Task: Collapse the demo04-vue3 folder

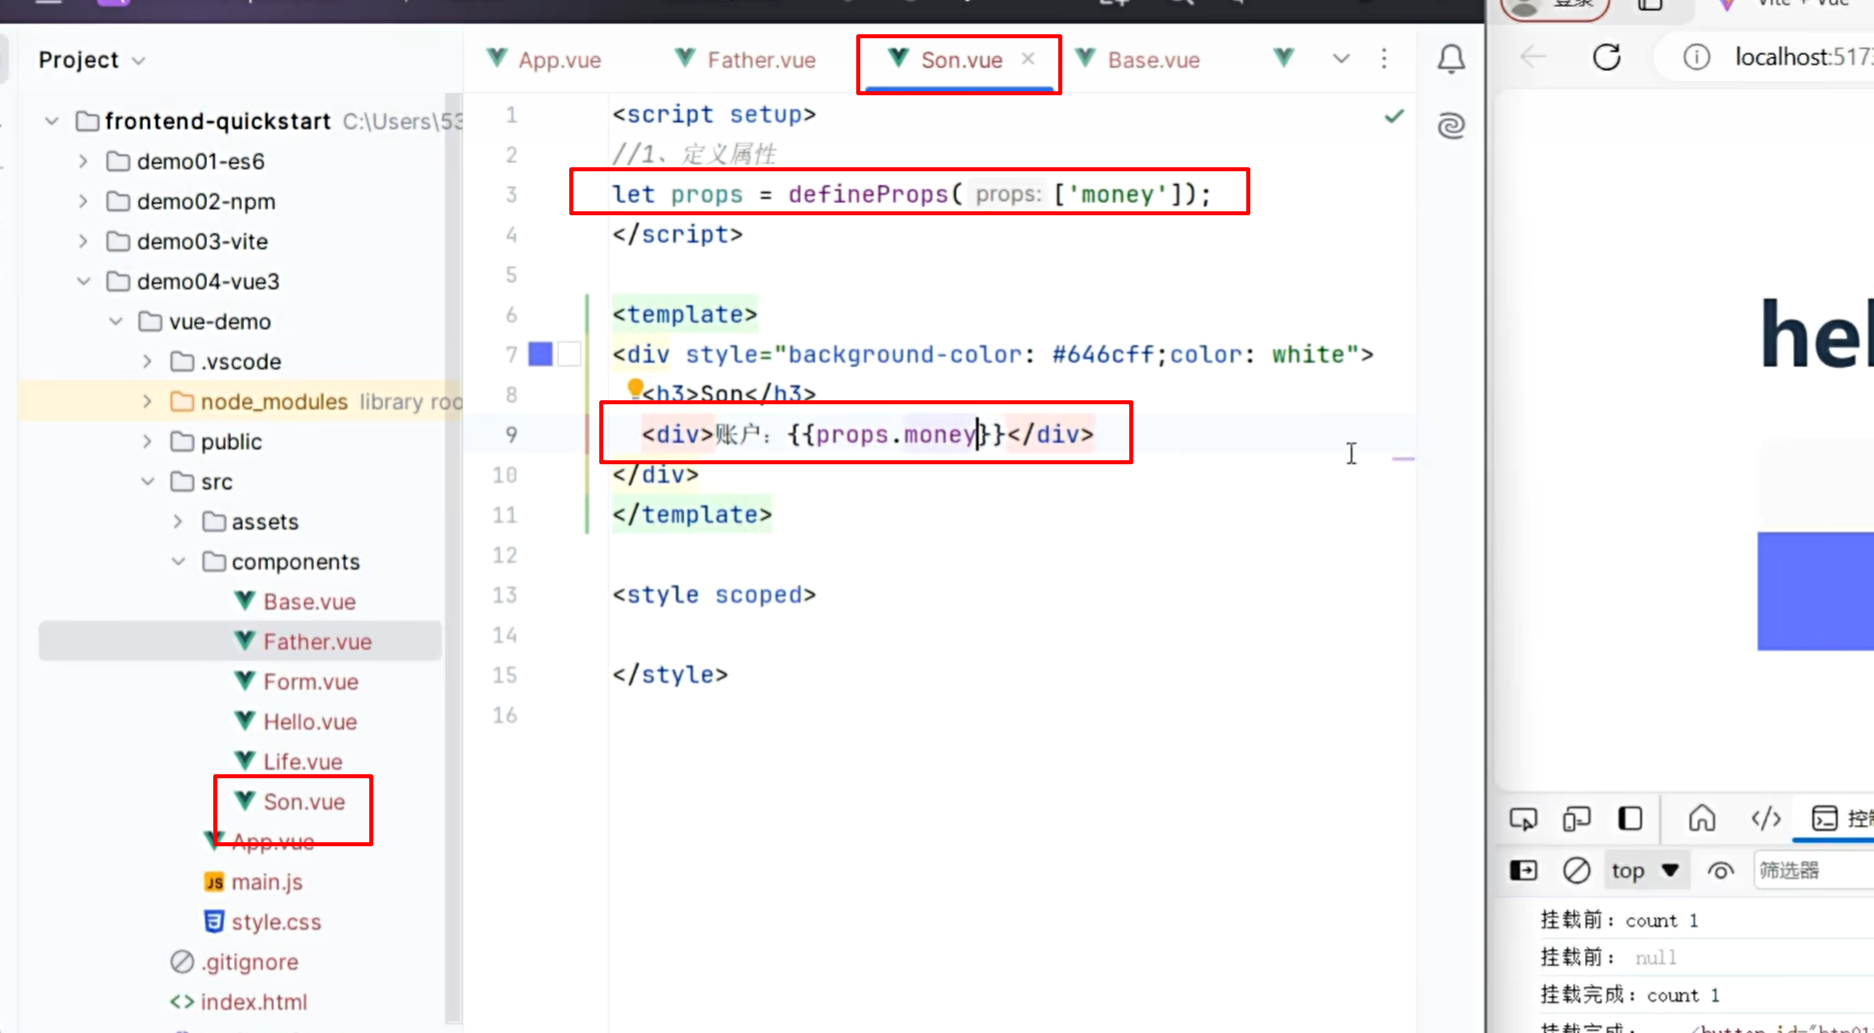Action: (x=83, y=281)
